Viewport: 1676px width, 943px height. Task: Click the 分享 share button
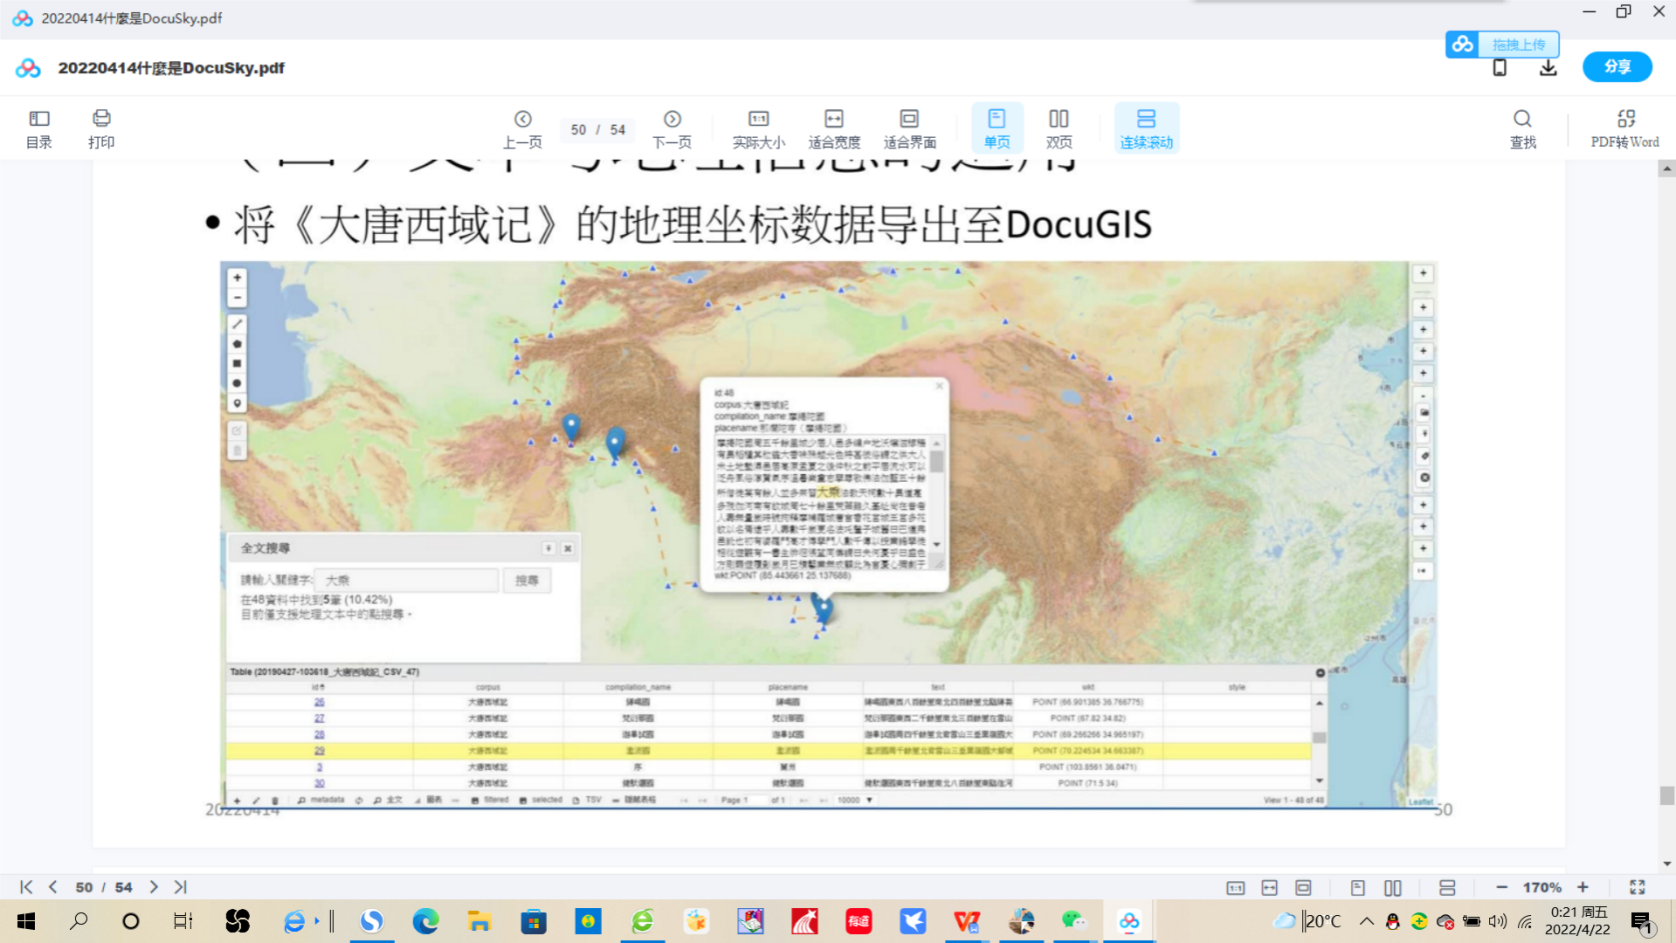click(1617, 67)
